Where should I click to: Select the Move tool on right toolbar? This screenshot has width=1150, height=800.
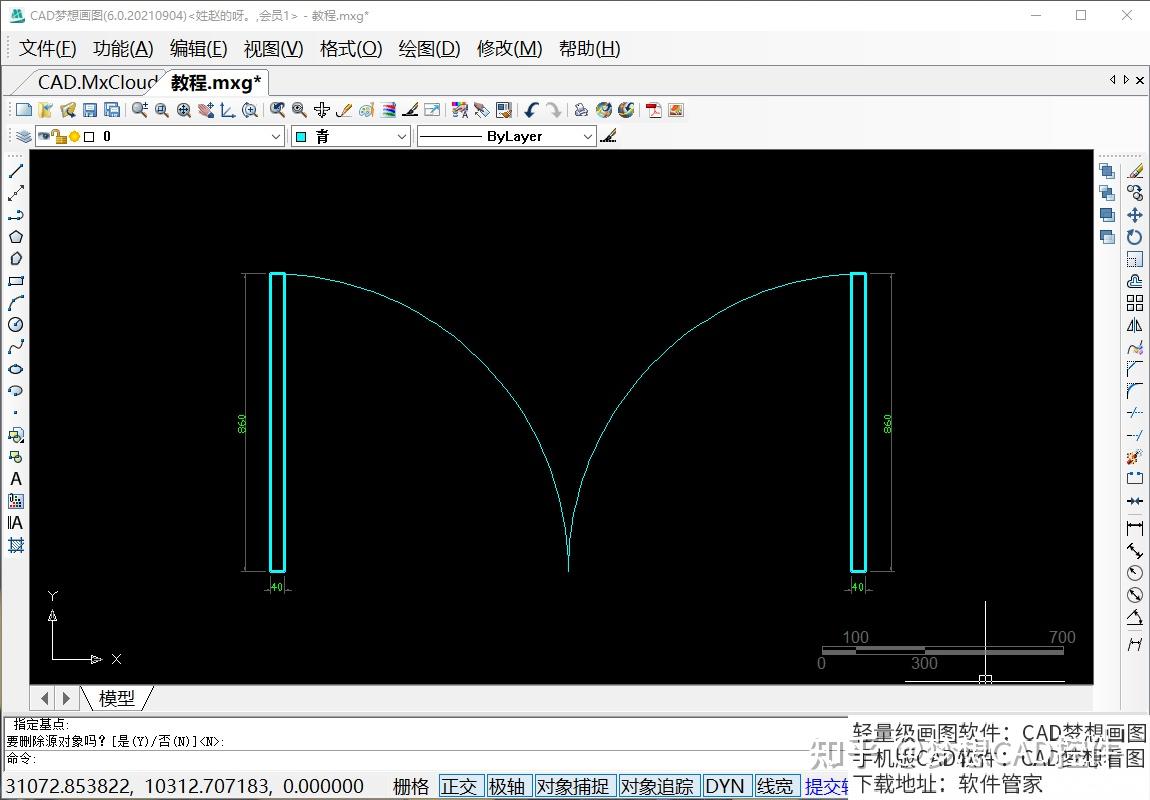tap(1135, 215)
